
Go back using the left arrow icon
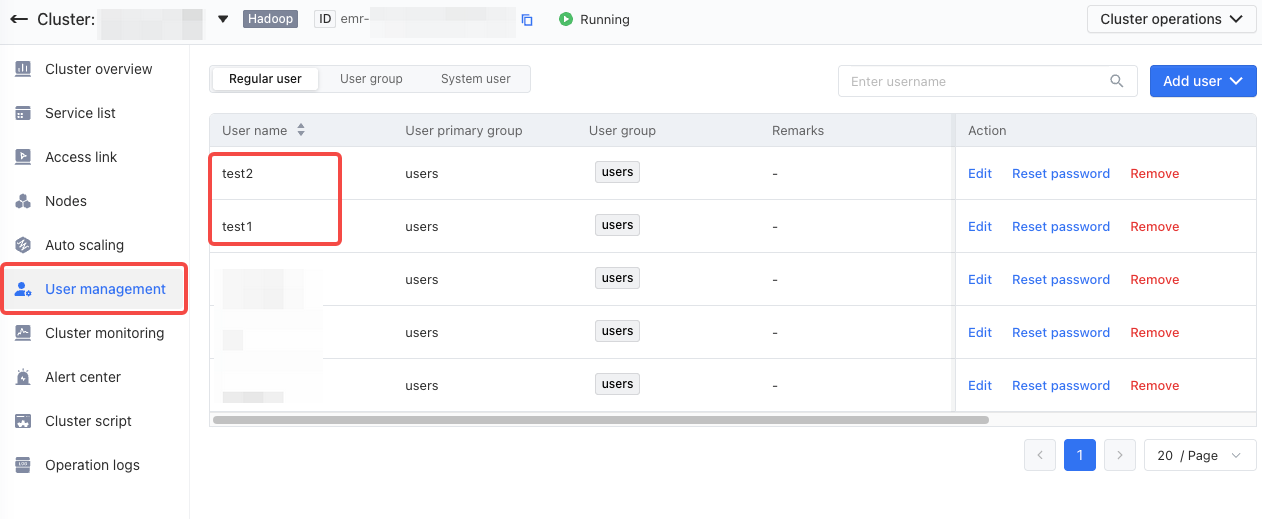[x=18, y=19]
